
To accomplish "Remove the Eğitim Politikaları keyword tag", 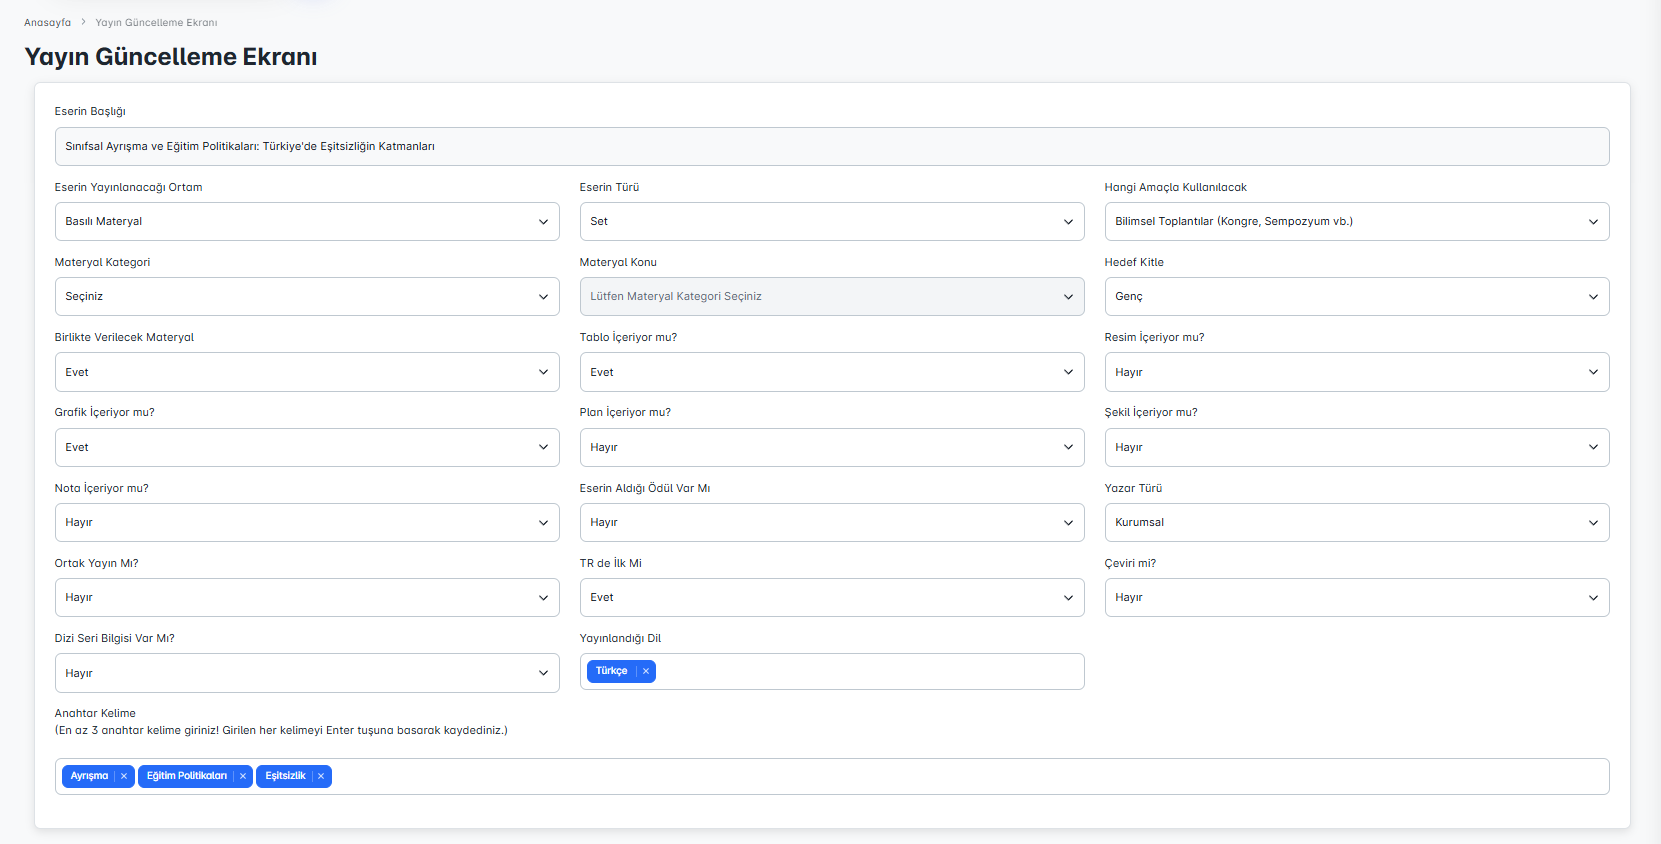I will pyautogui.click(x=243, y=776).
